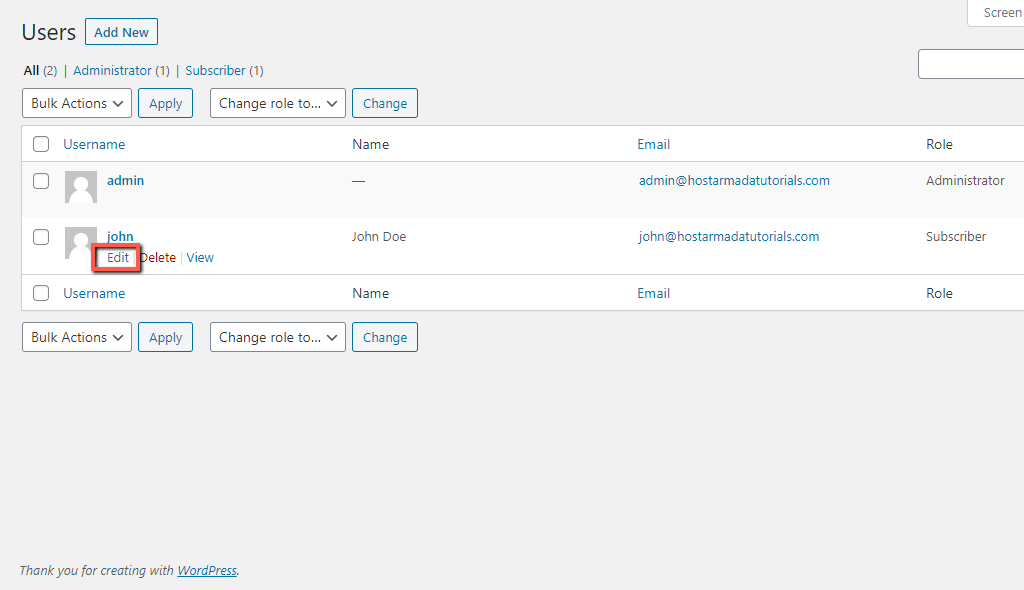View the john user profile
The height and width of the screenshot is (590, 1024).
point(200,257)
